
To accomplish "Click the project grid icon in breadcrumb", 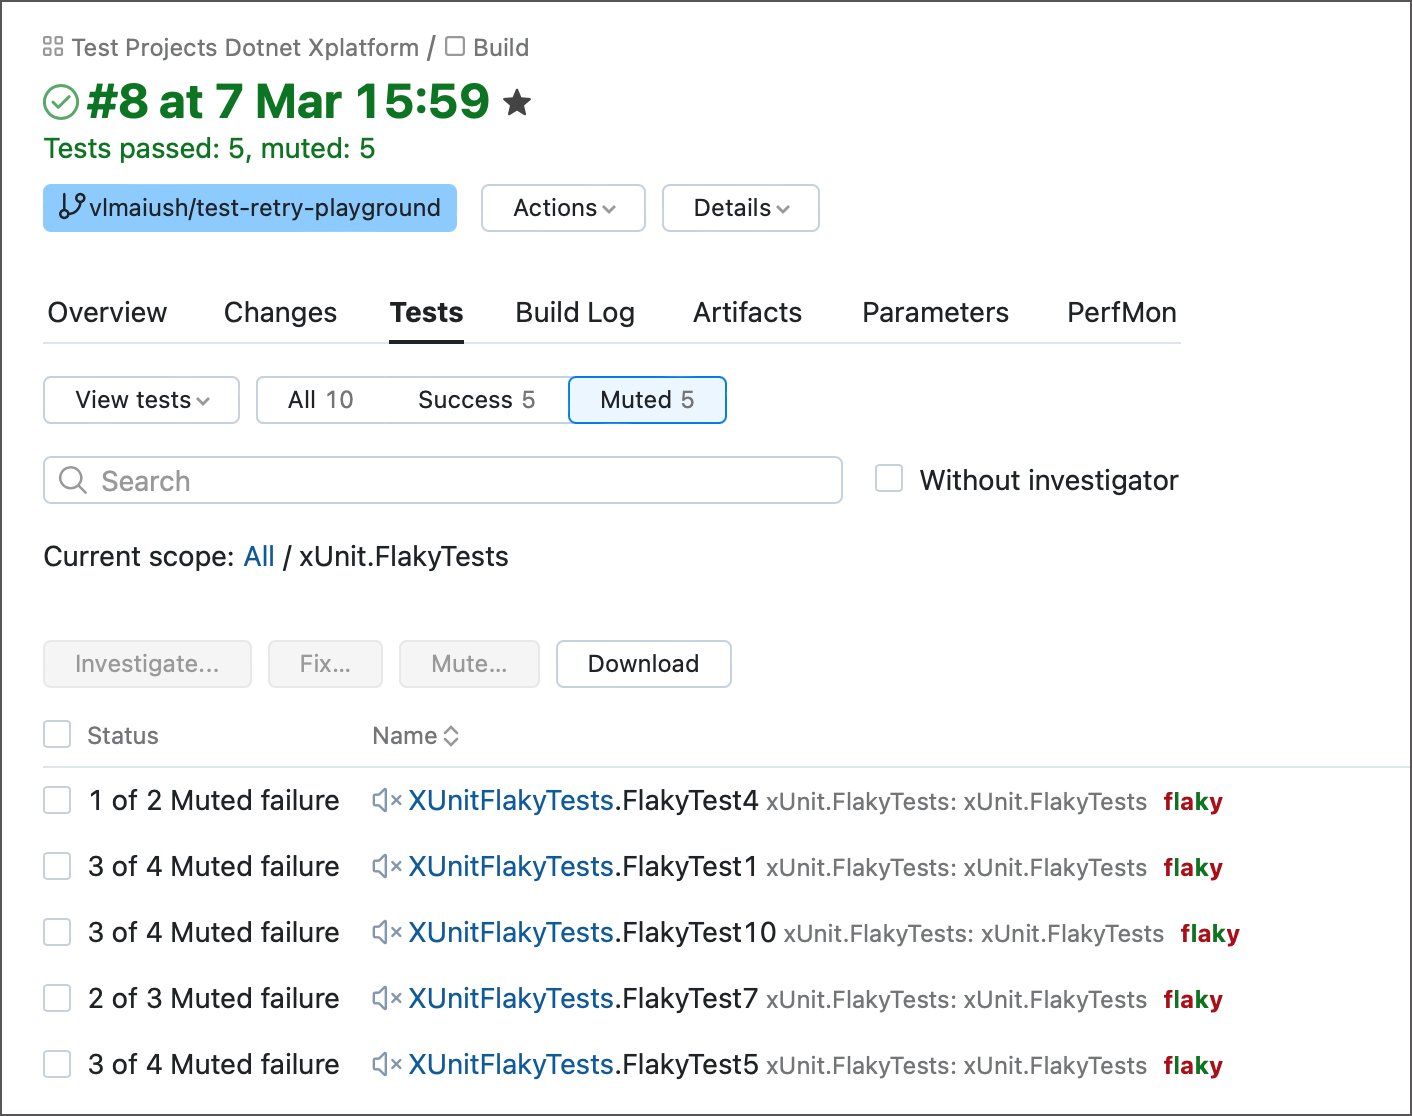I will tap(53, 47).
